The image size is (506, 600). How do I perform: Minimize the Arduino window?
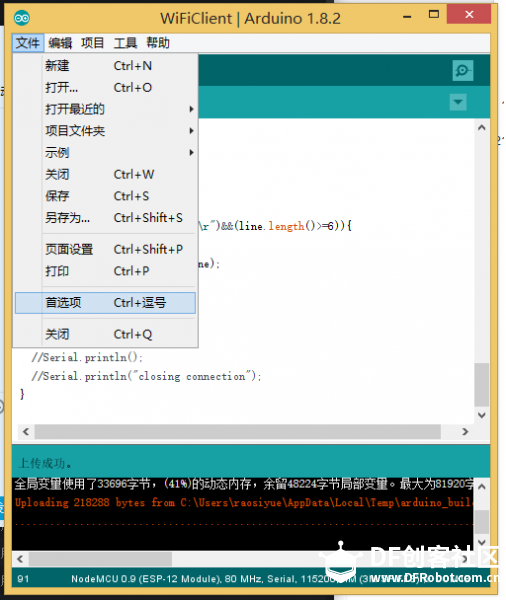(x=407, y=16)
